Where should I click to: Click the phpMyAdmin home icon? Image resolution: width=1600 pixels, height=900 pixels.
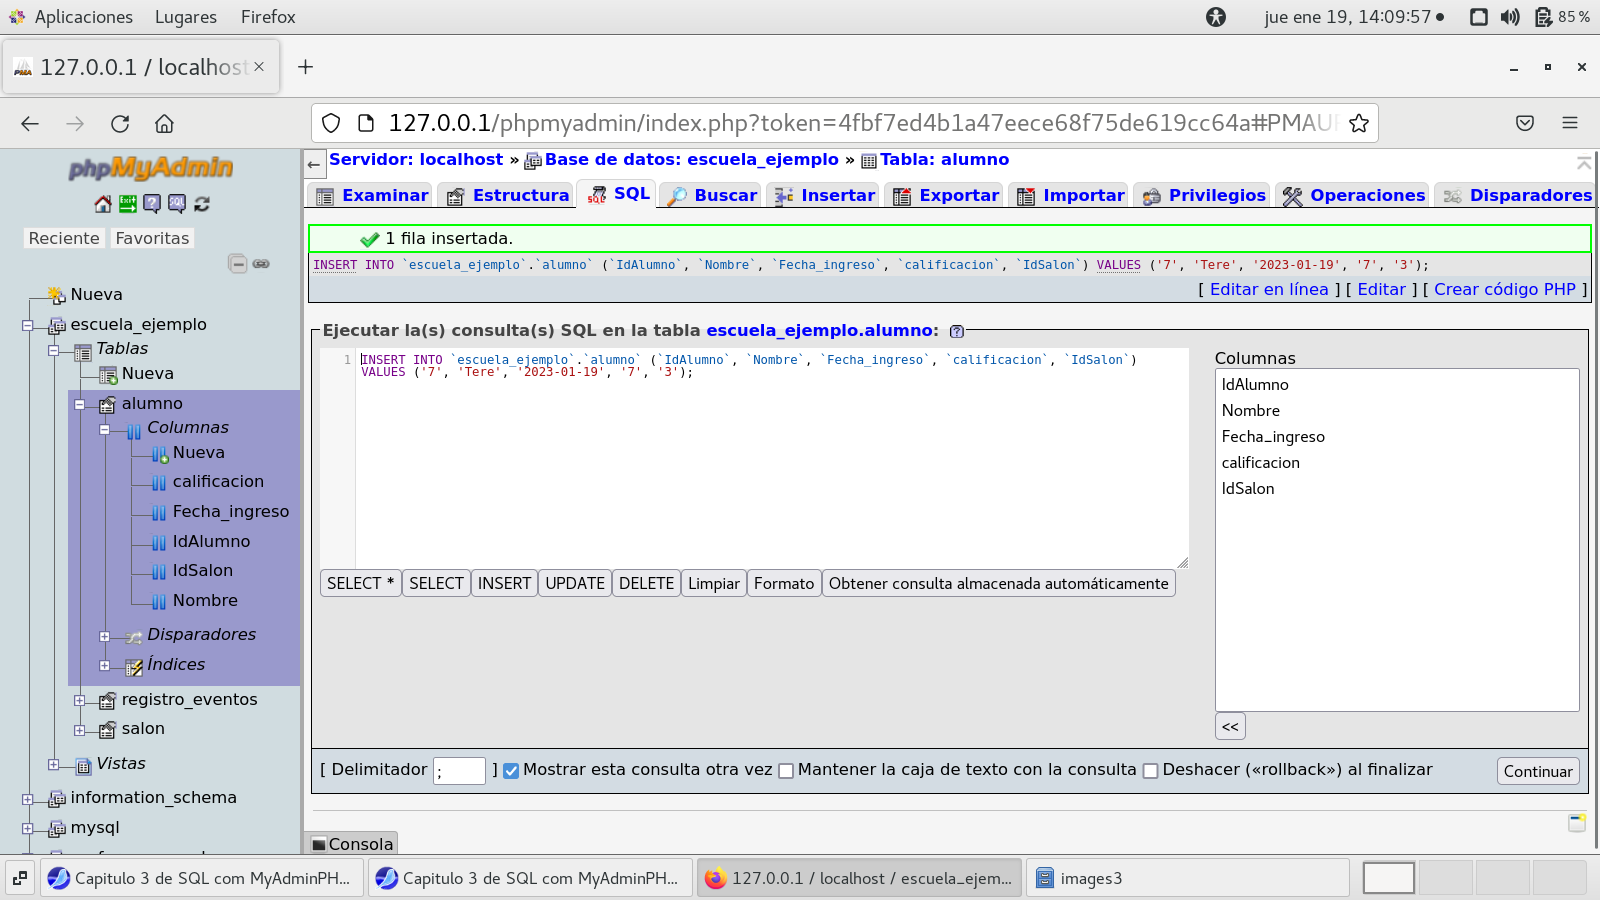[x=103, y=204]
